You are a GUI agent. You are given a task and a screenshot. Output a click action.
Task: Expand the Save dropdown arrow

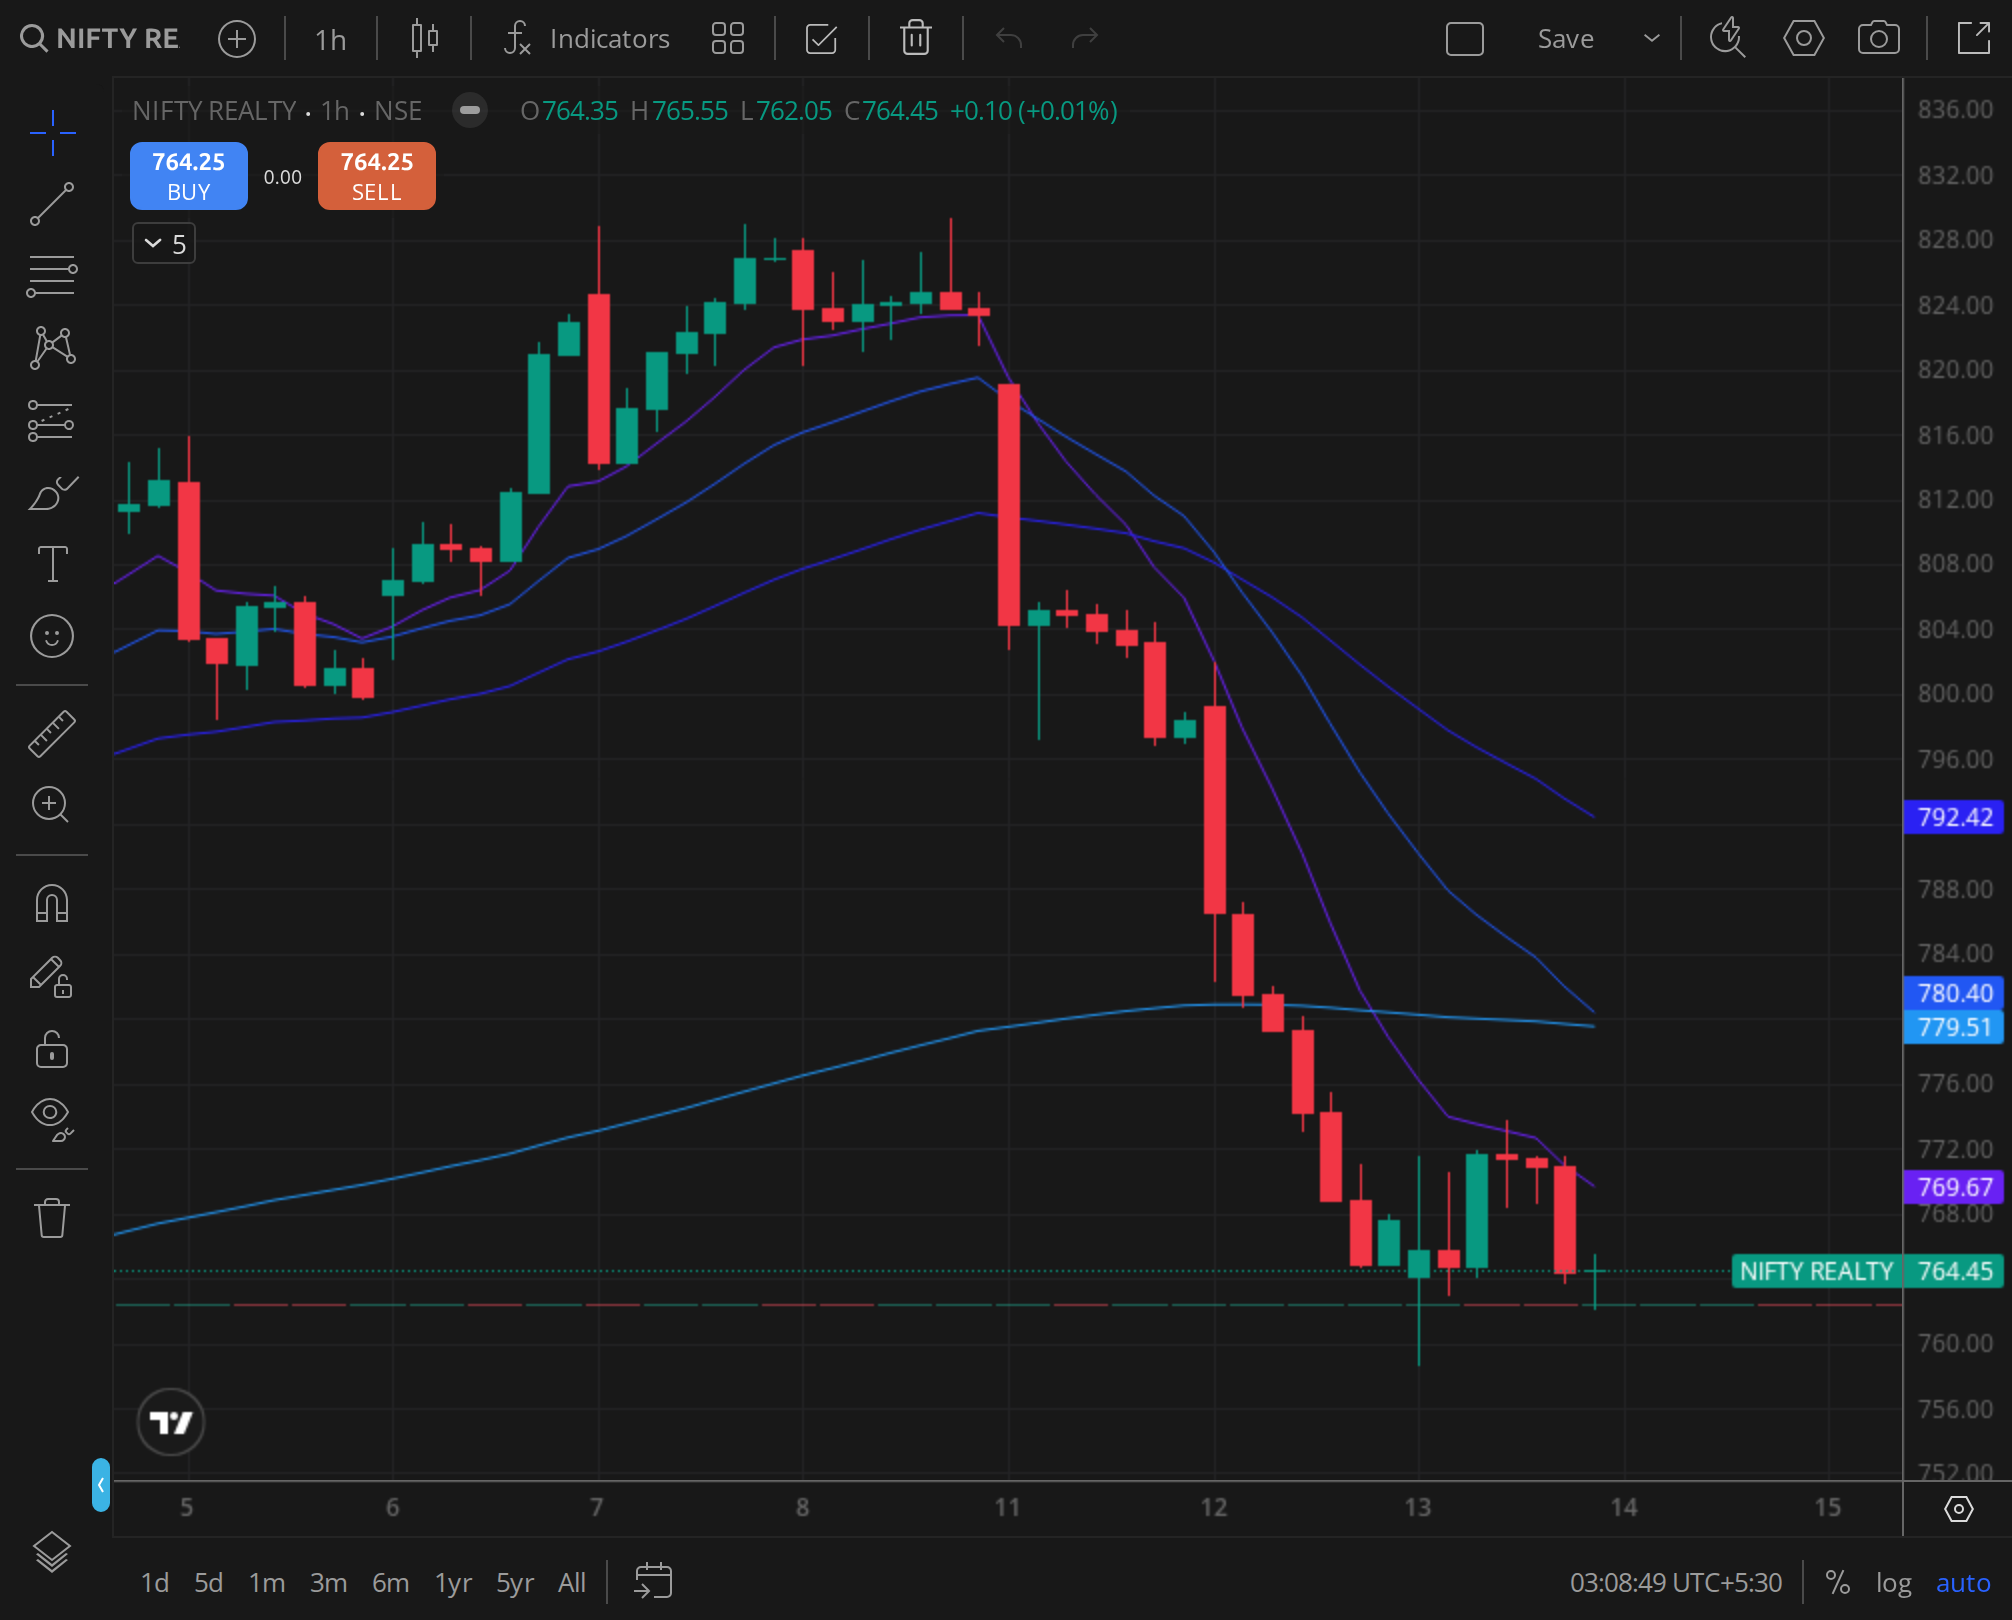1652,38
